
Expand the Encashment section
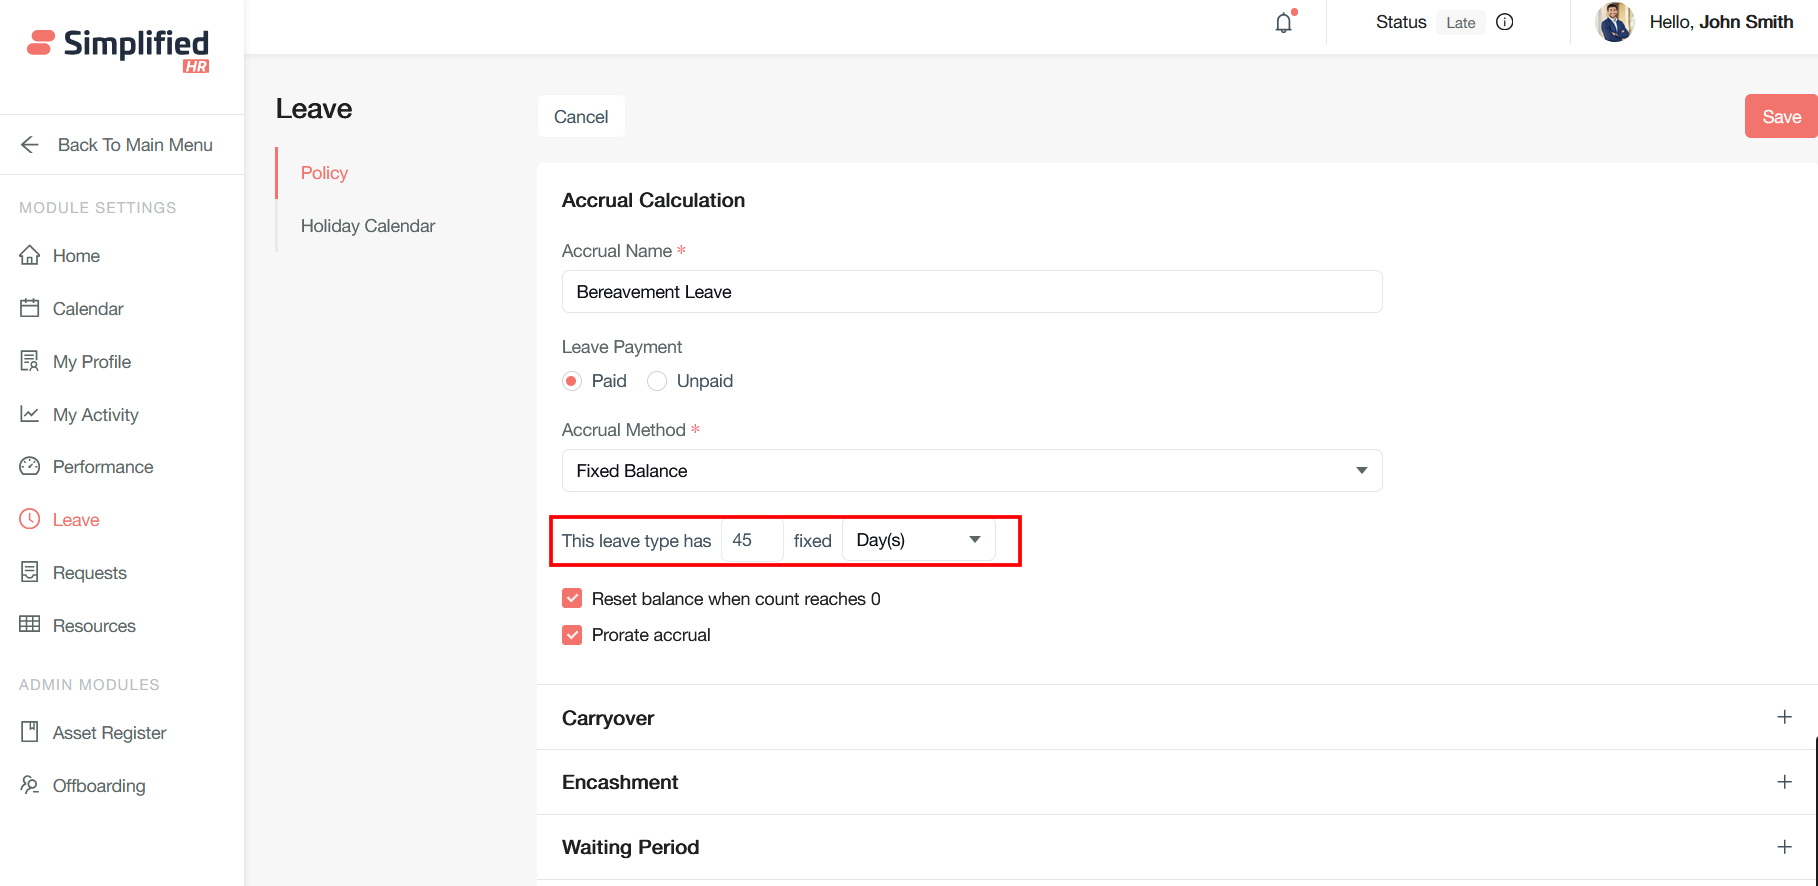click(x=1784, y=782)
